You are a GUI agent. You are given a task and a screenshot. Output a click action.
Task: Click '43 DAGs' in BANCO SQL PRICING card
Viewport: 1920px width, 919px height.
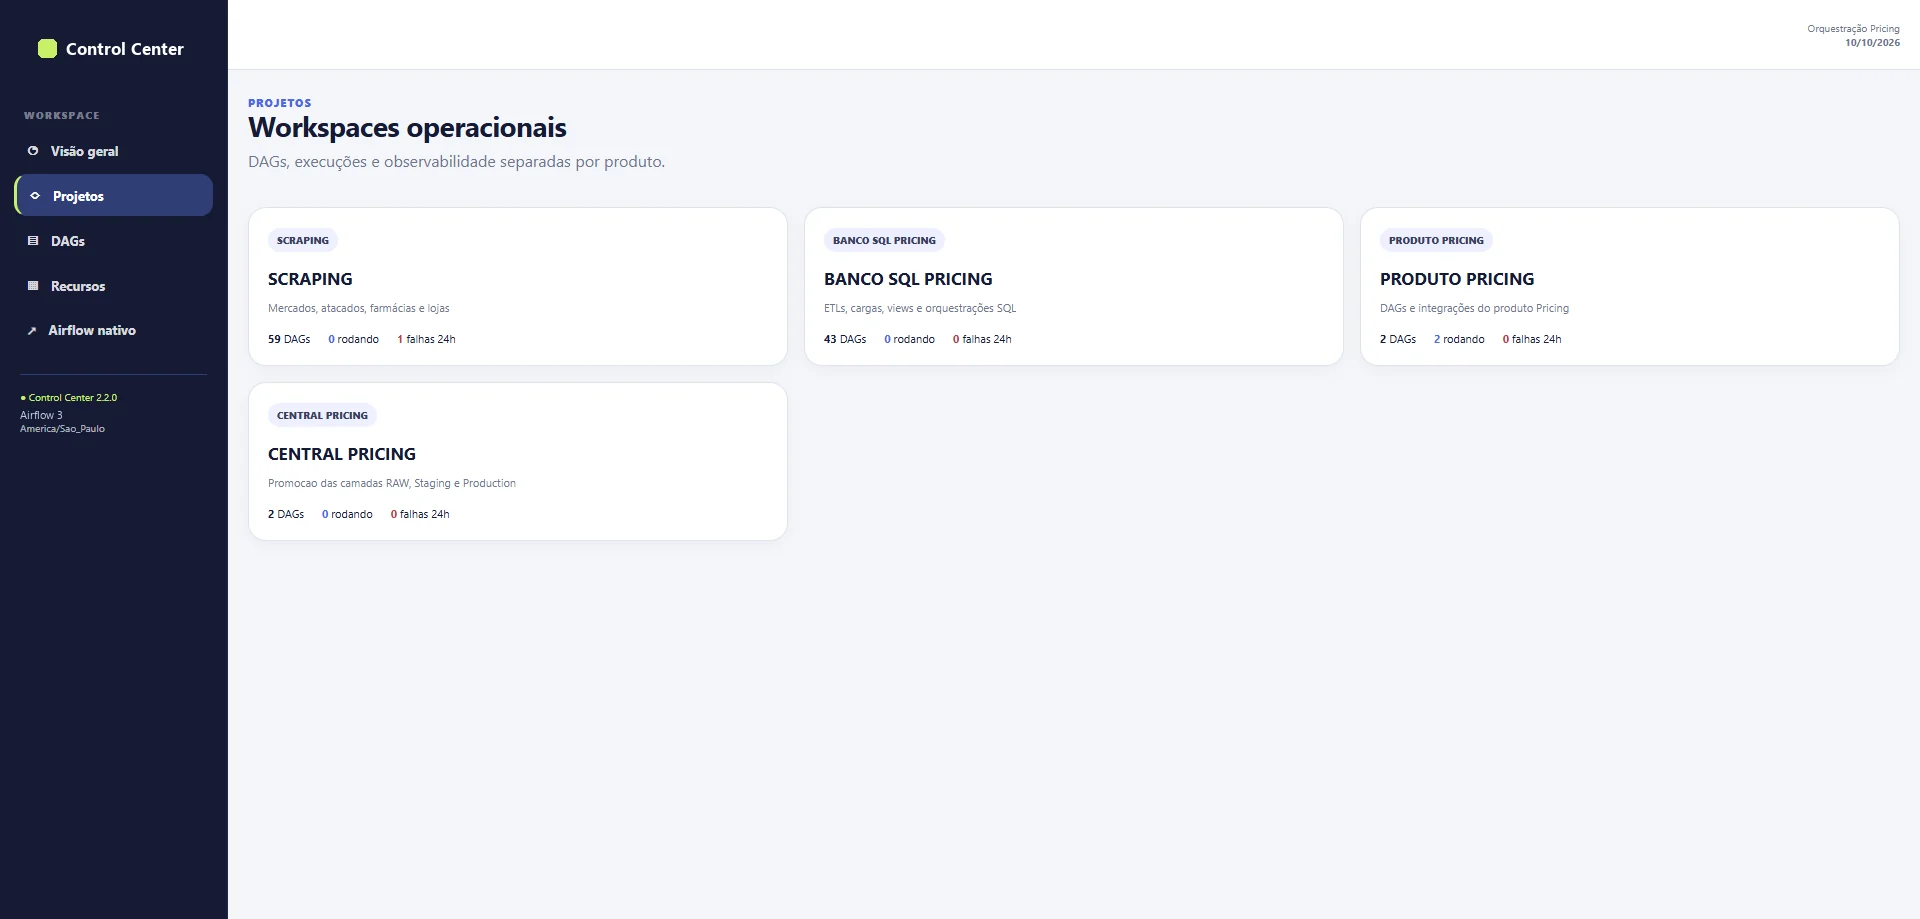tap(845, 339)
